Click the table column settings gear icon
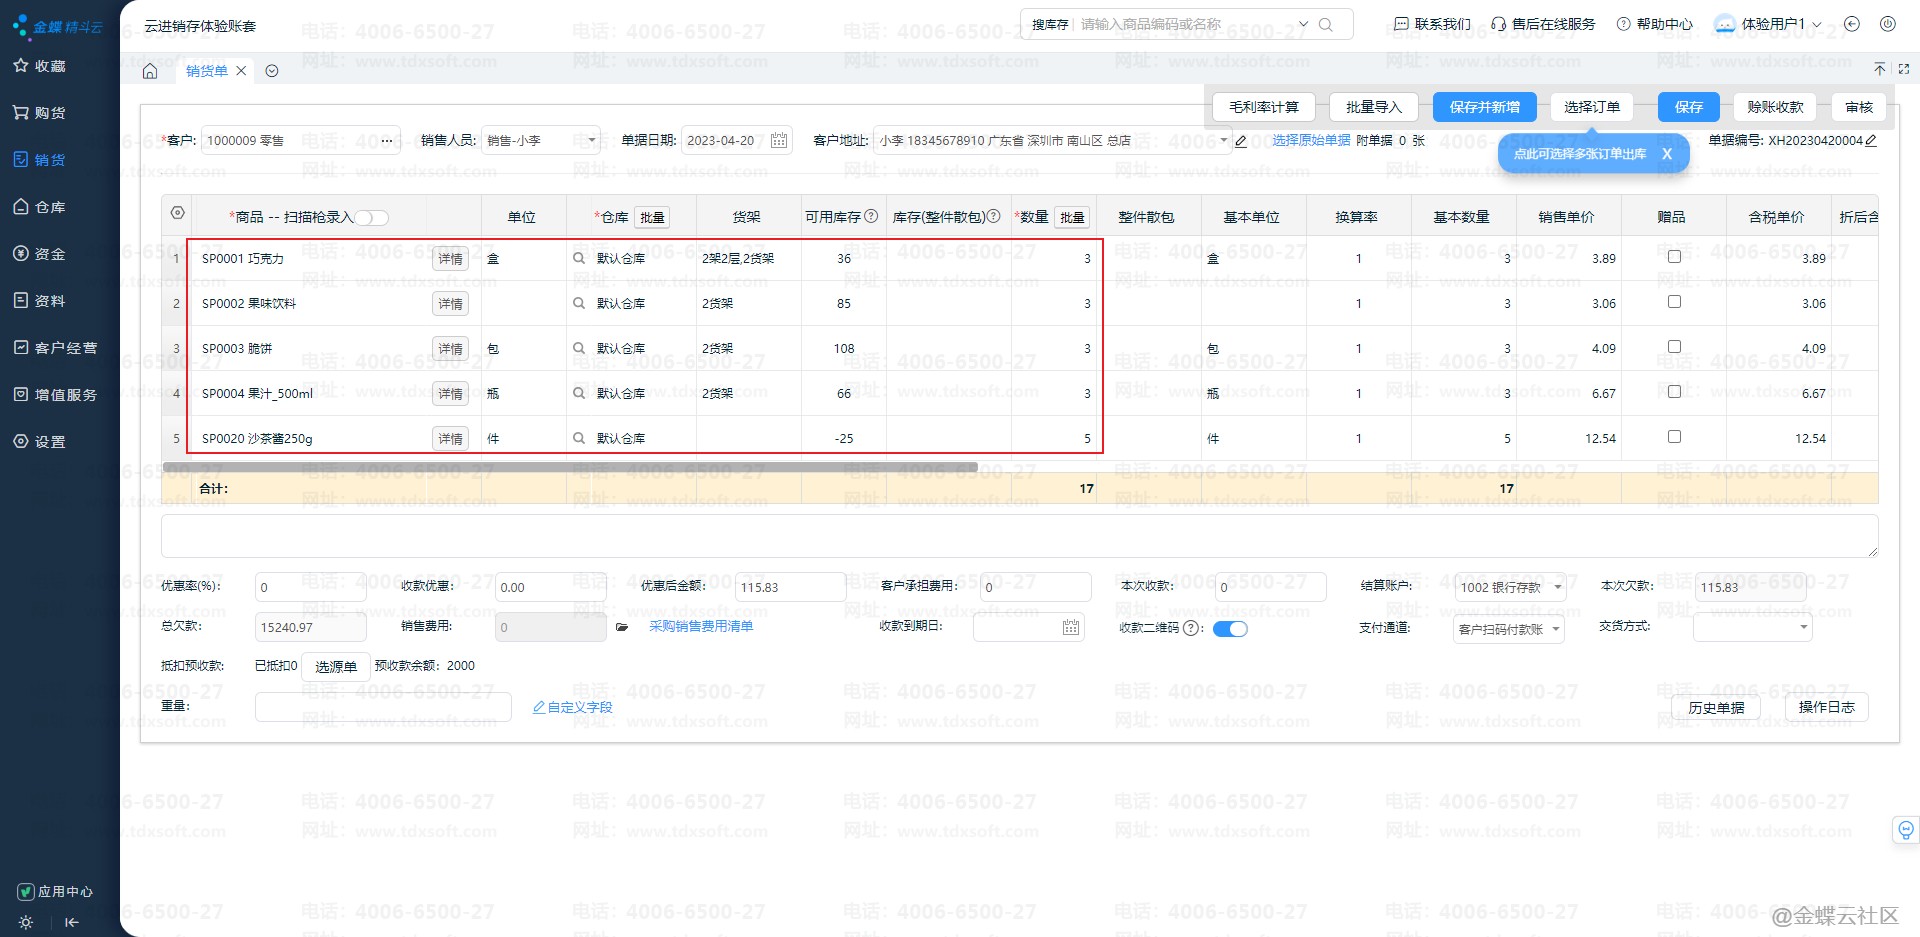 pos(177,213)
